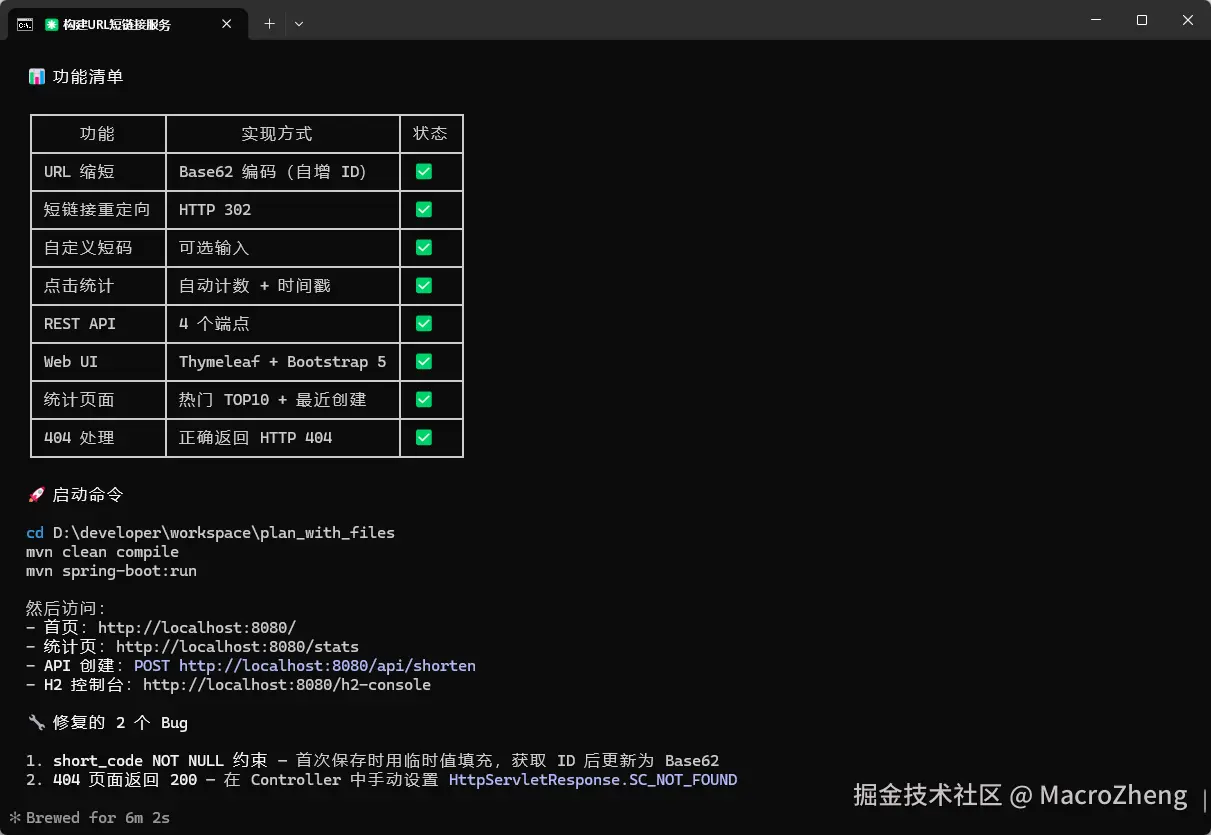This screenshot has height=835, width=1211.
Task: Click the rocket icon beside 启动命令
Action: 37,495
